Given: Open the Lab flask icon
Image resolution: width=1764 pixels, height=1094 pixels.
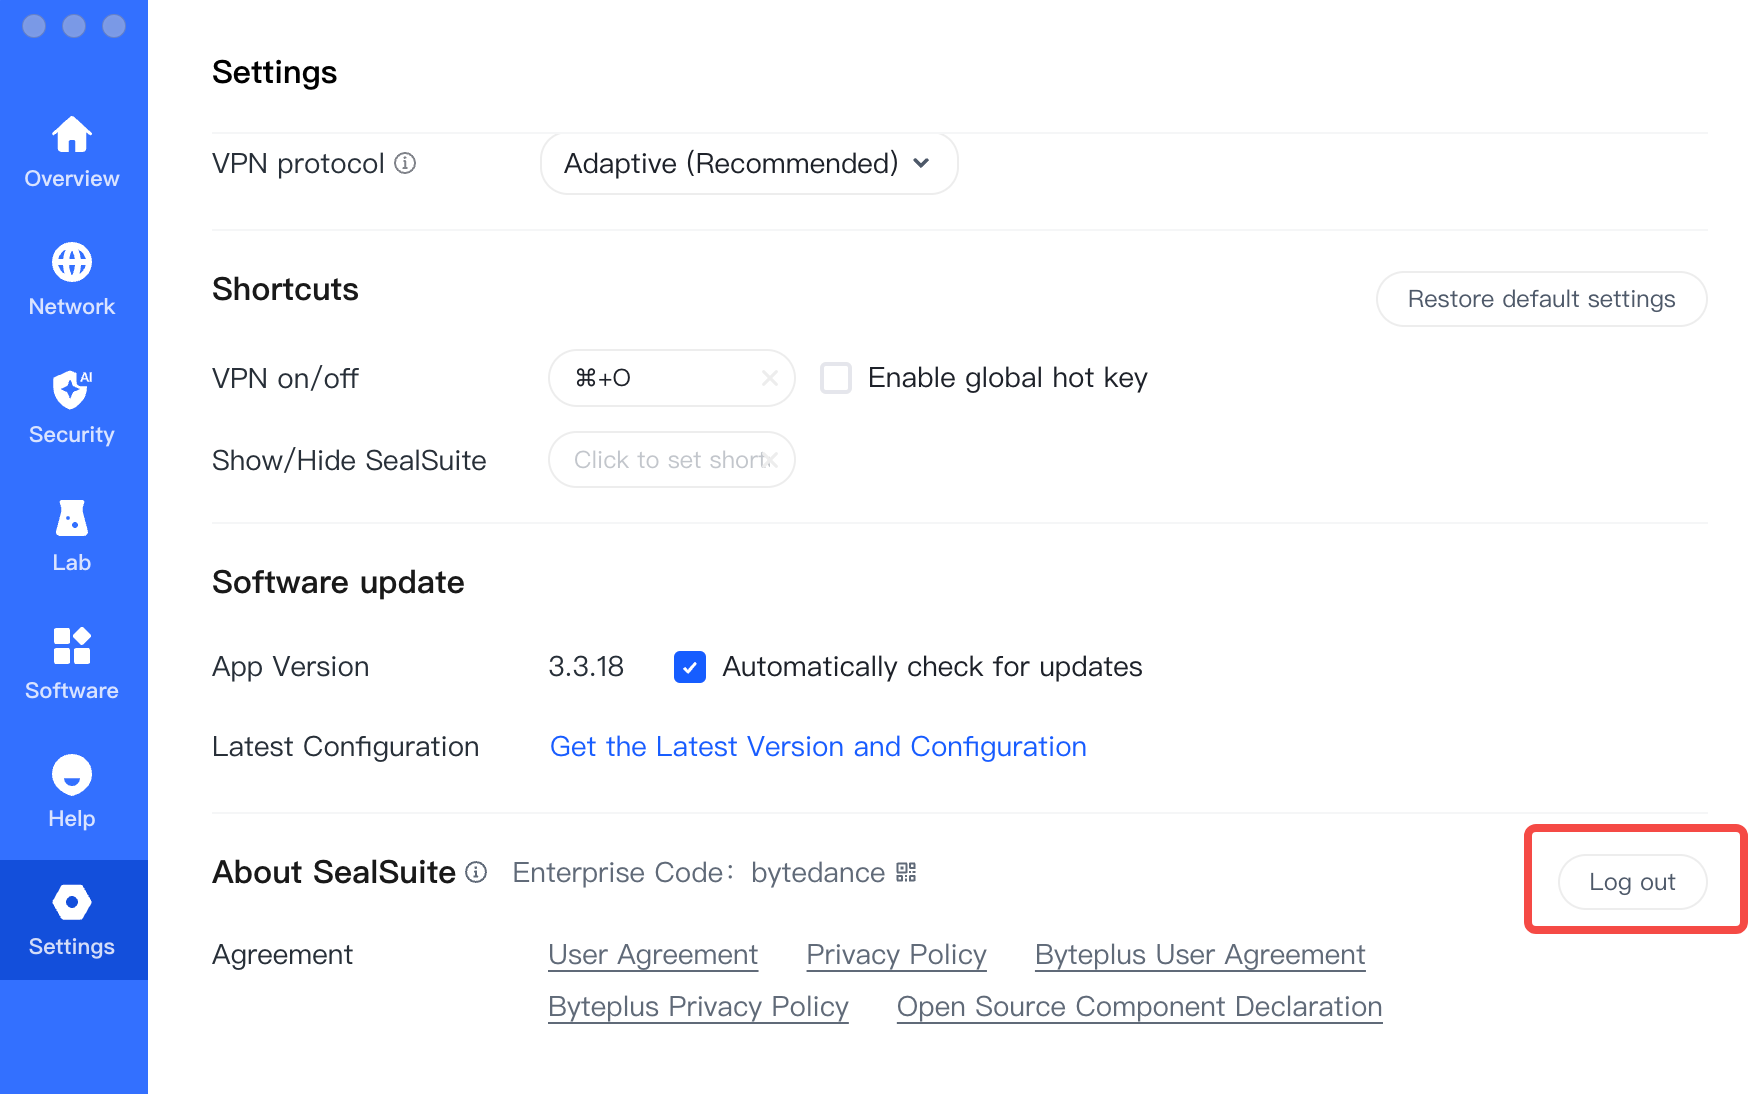Looking at the screenshot, I should [x=72, y=518].
